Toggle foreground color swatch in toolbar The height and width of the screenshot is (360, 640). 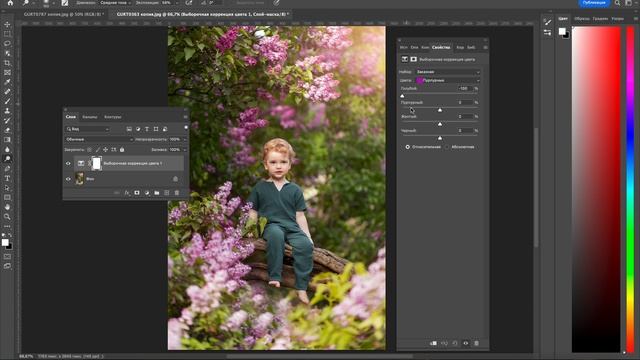(x=5, y=242)
